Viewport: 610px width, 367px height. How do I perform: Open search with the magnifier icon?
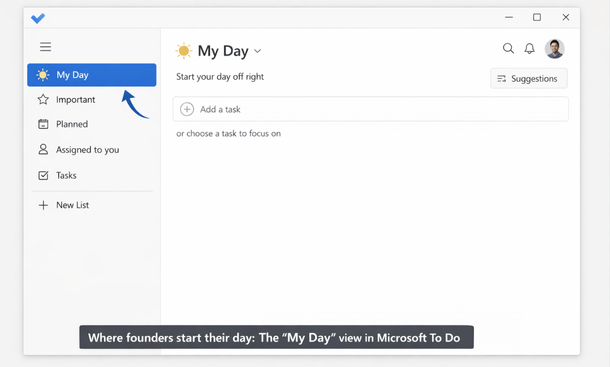[x=508, y=48]
